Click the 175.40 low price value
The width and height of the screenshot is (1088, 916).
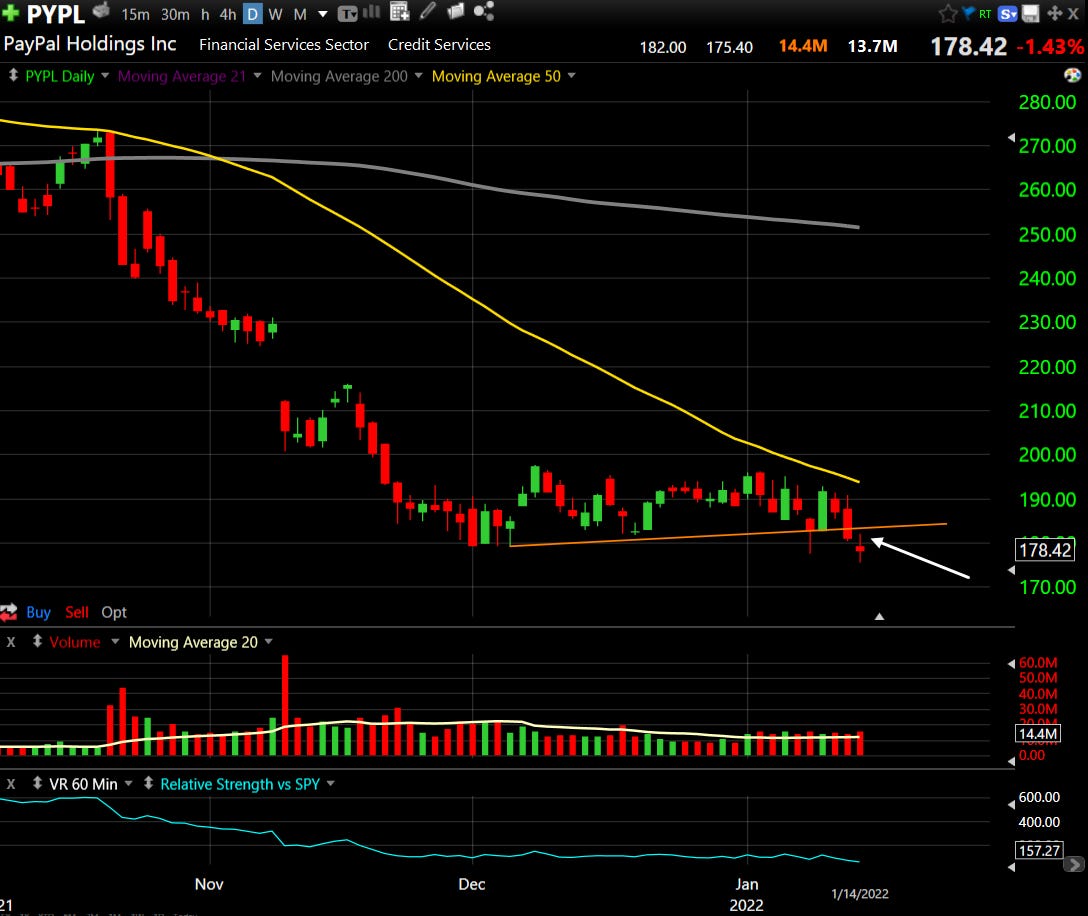729,47
